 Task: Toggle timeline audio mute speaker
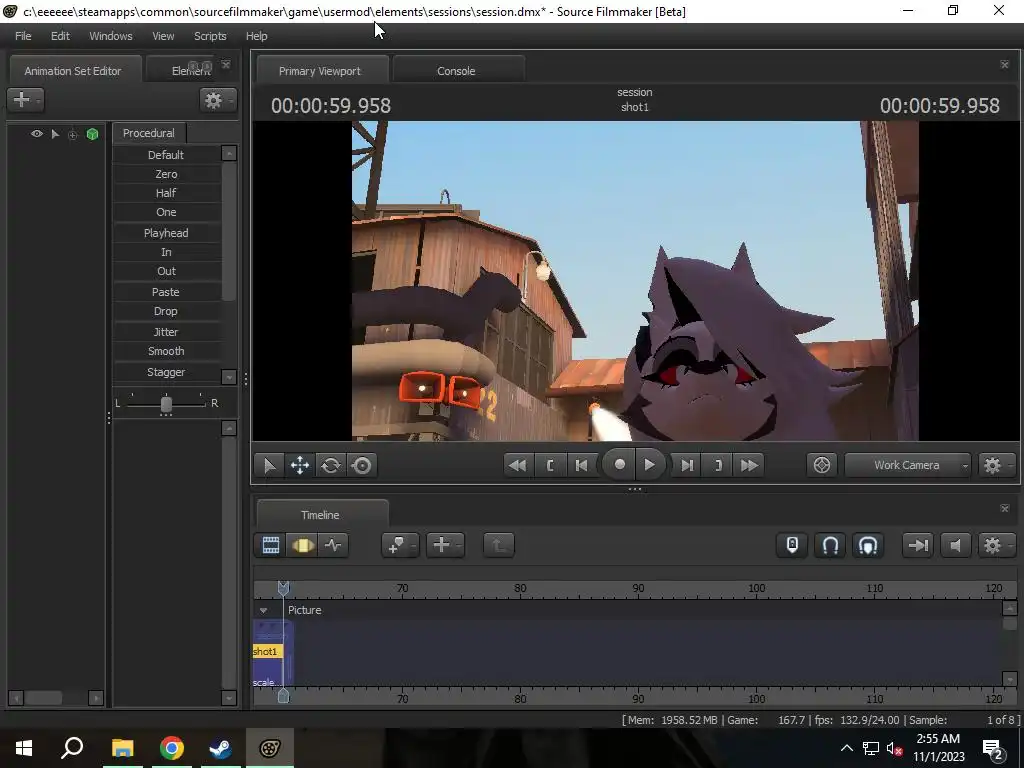pyautogui.click(x=955, y=545)
